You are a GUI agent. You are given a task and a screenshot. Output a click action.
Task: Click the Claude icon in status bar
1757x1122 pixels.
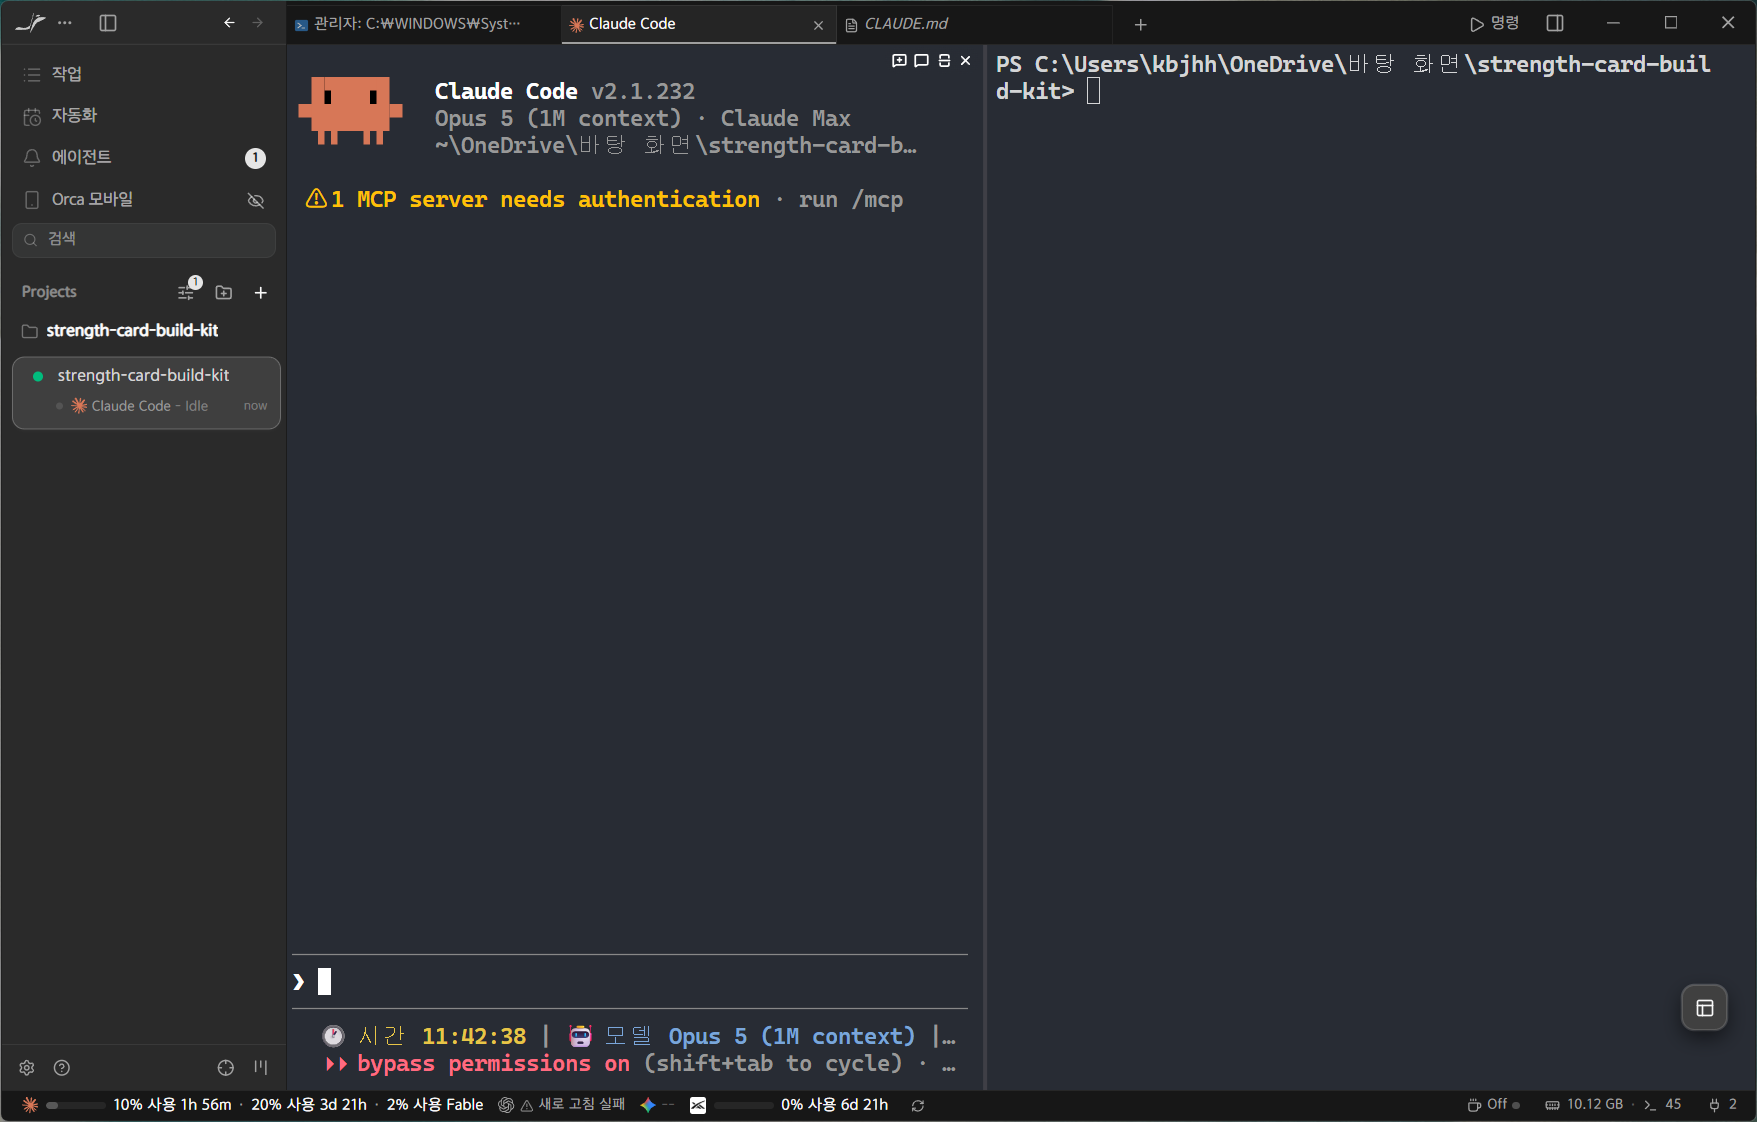coord(30,1105)
